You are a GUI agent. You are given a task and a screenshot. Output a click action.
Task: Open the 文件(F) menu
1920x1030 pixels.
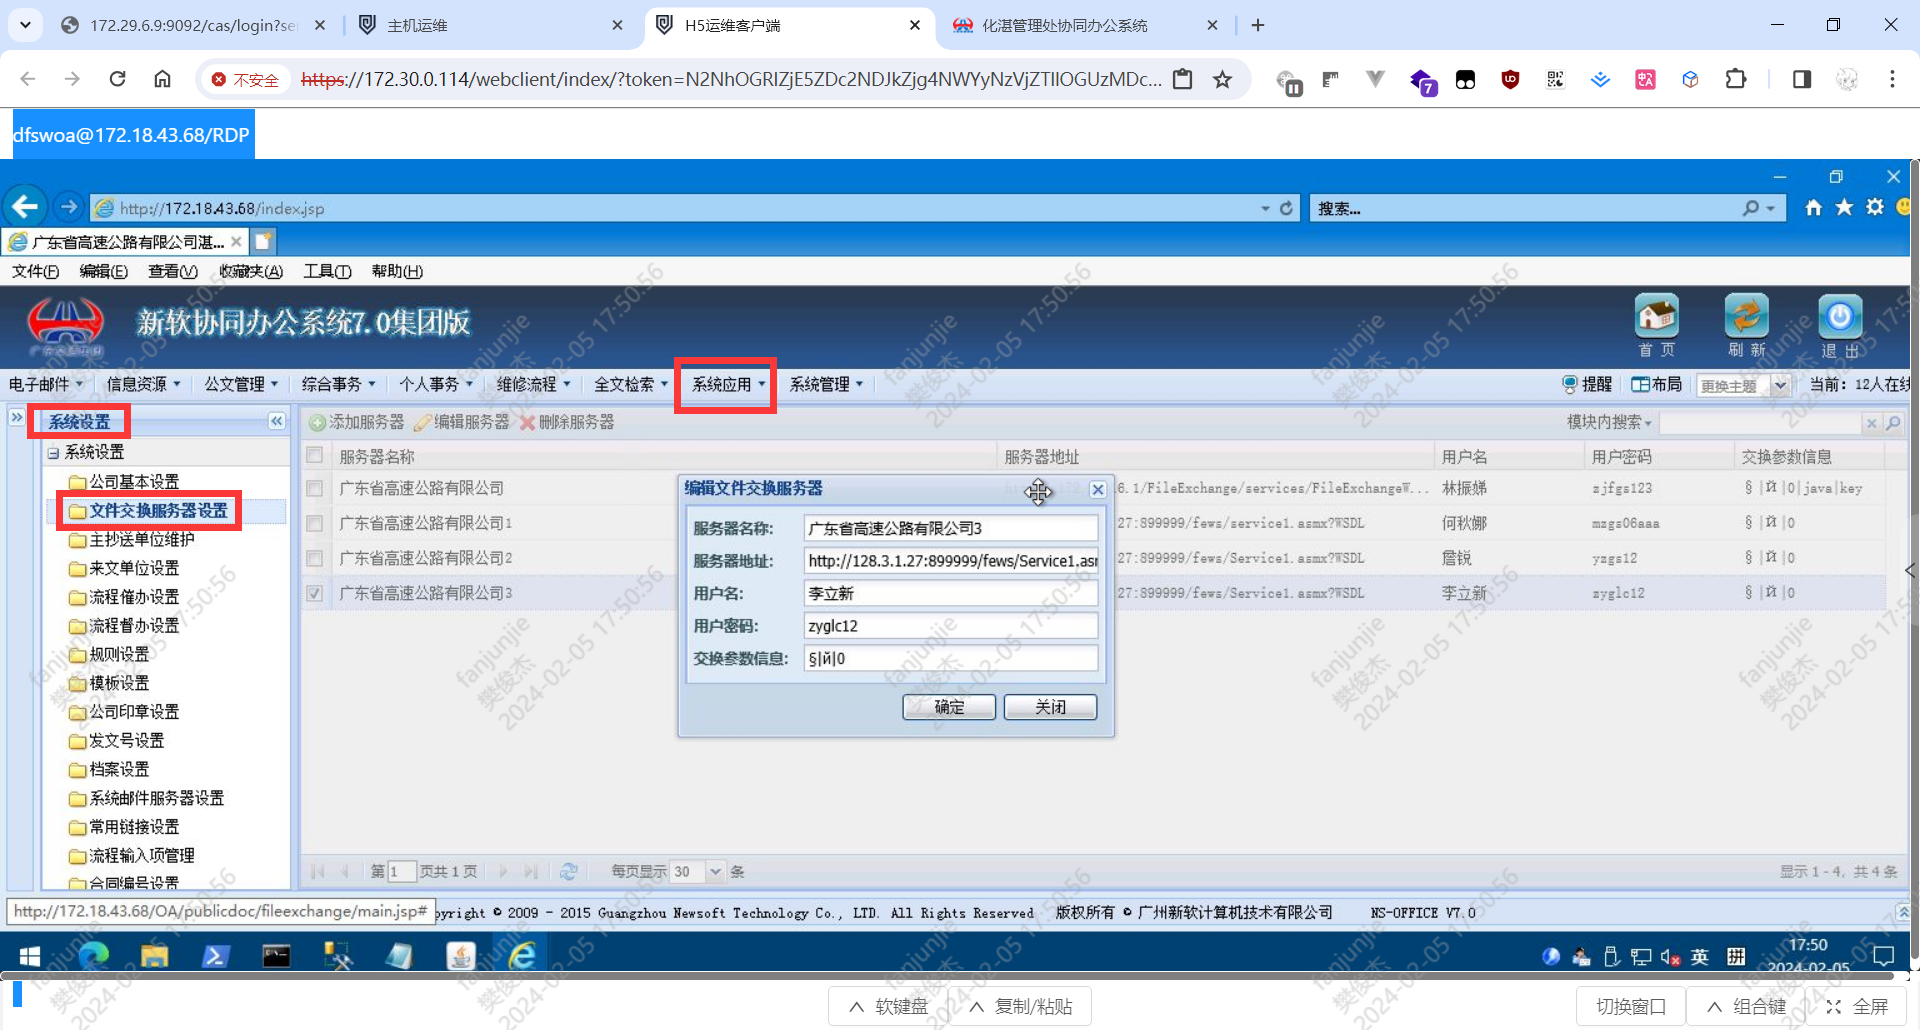(35, 271)
